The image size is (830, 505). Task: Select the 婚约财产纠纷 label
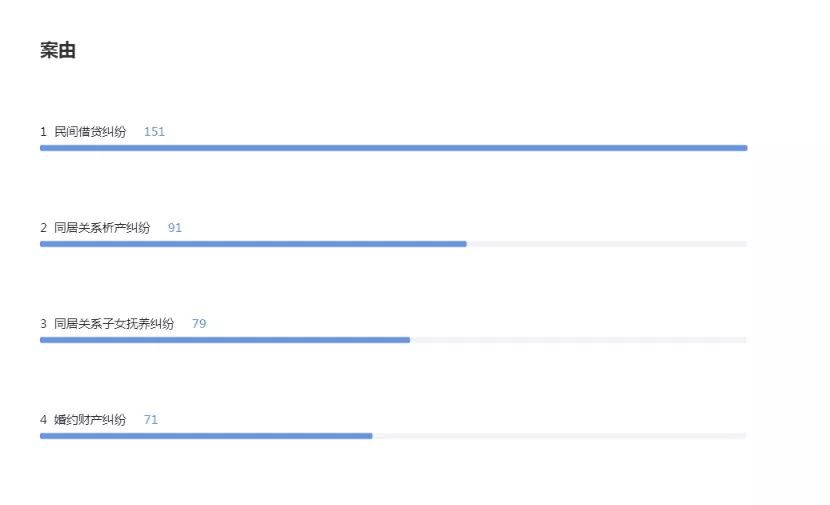(x=90, y=420)
